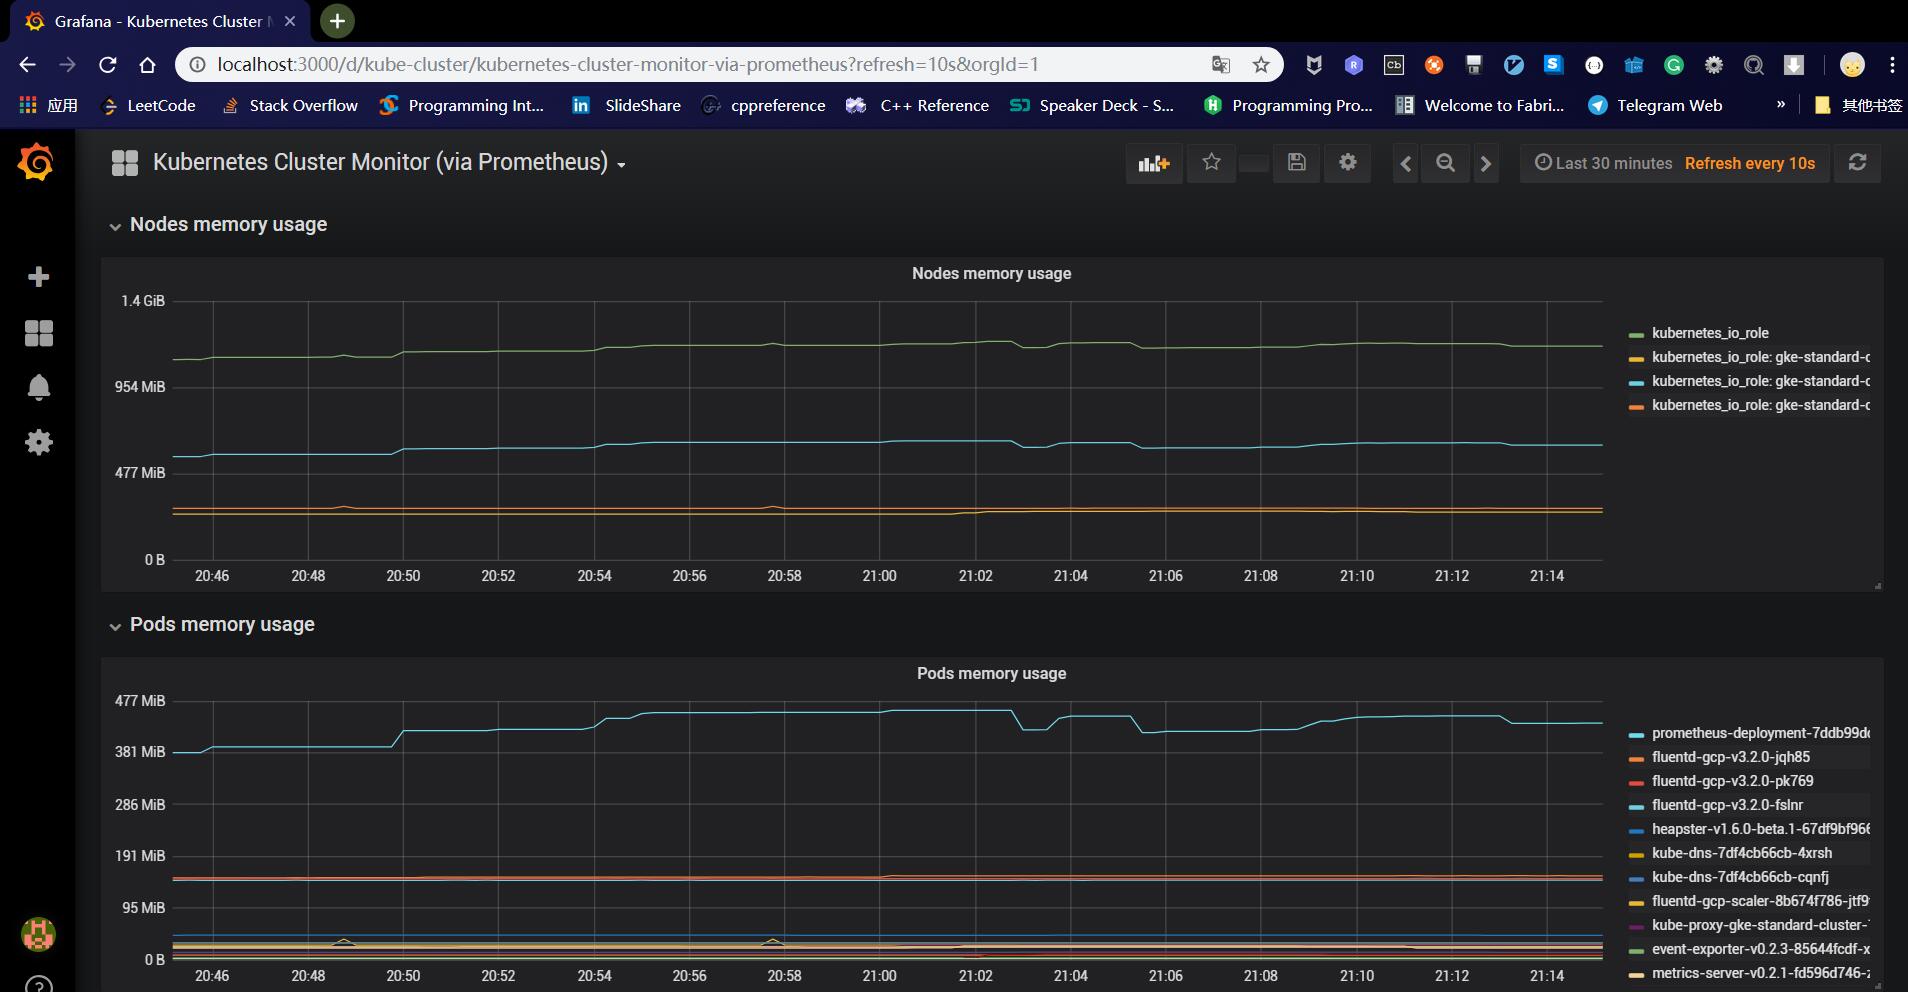Save the dashboard with disk icon
The width and height of the screenshot is (1908, 992).
1296,163
